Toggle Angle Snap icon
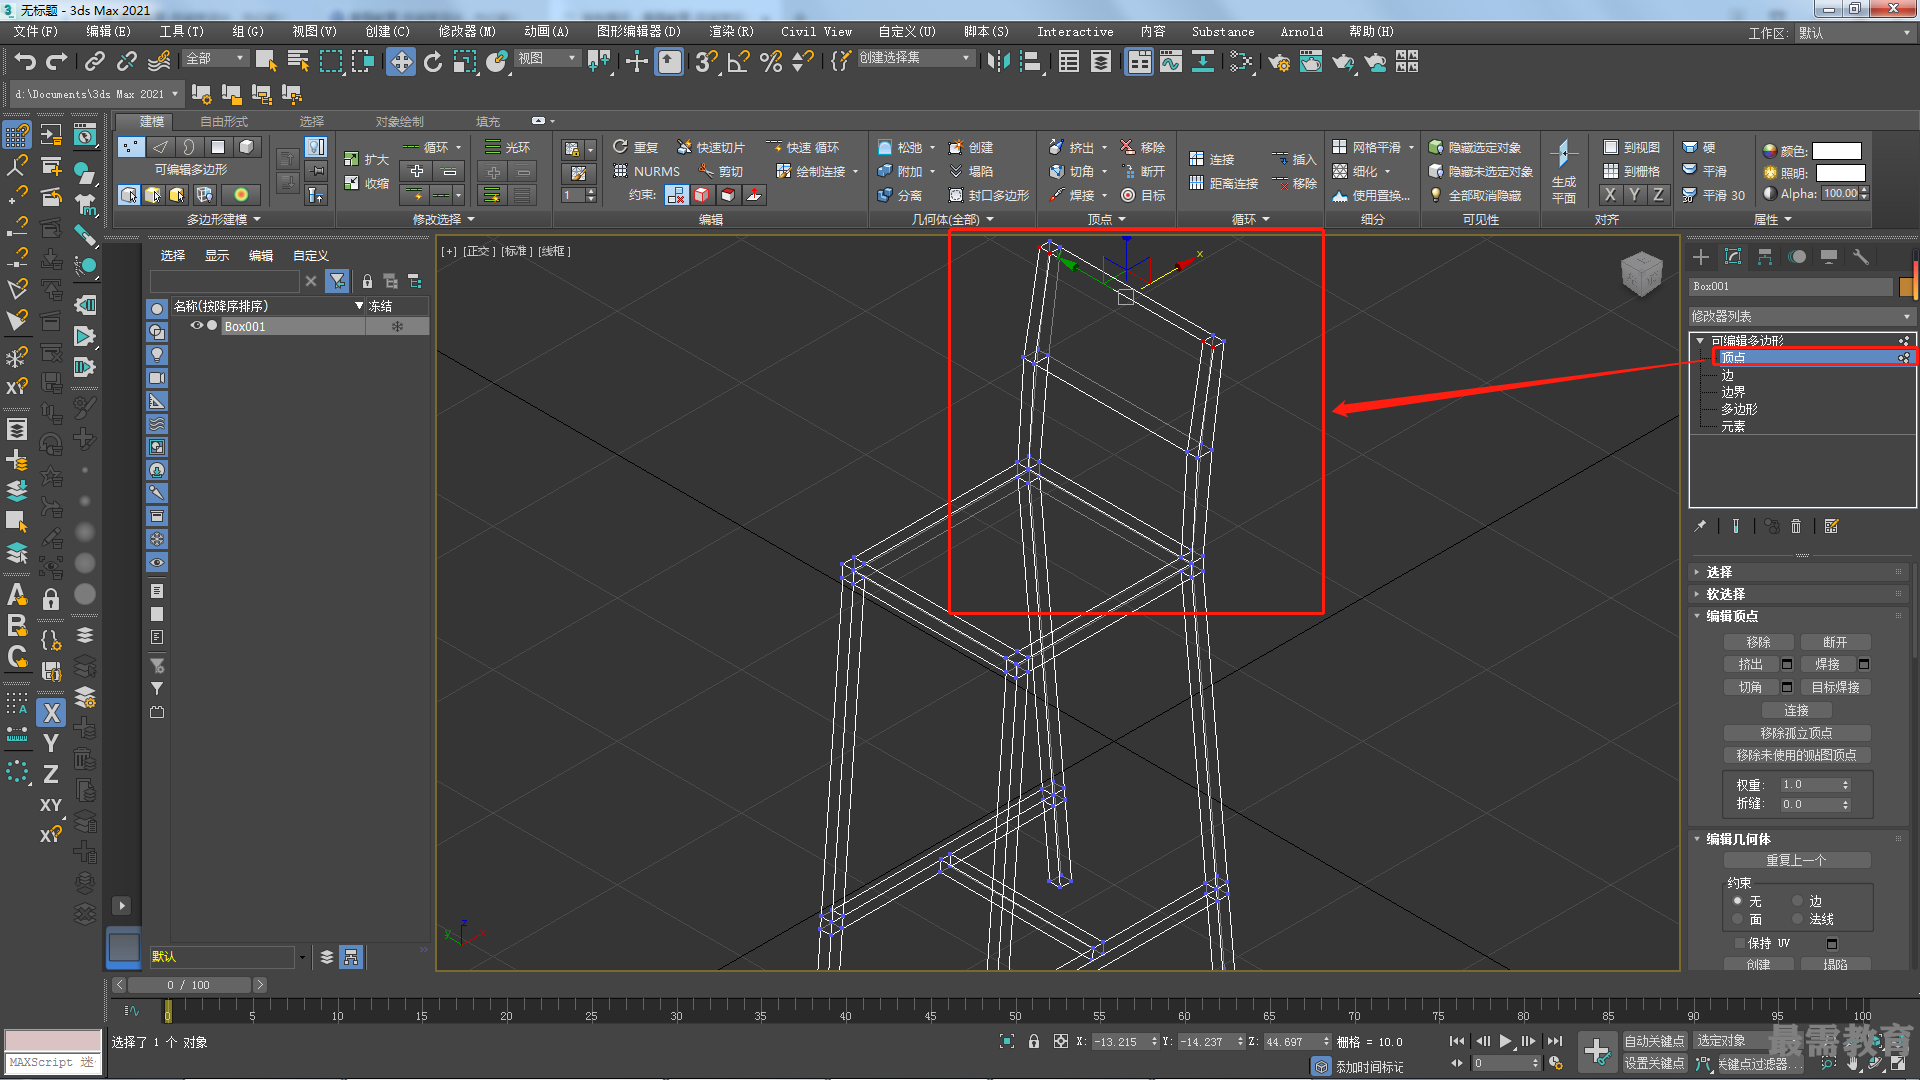This screenshot has height=1080, width=1920. click(739, 62)
